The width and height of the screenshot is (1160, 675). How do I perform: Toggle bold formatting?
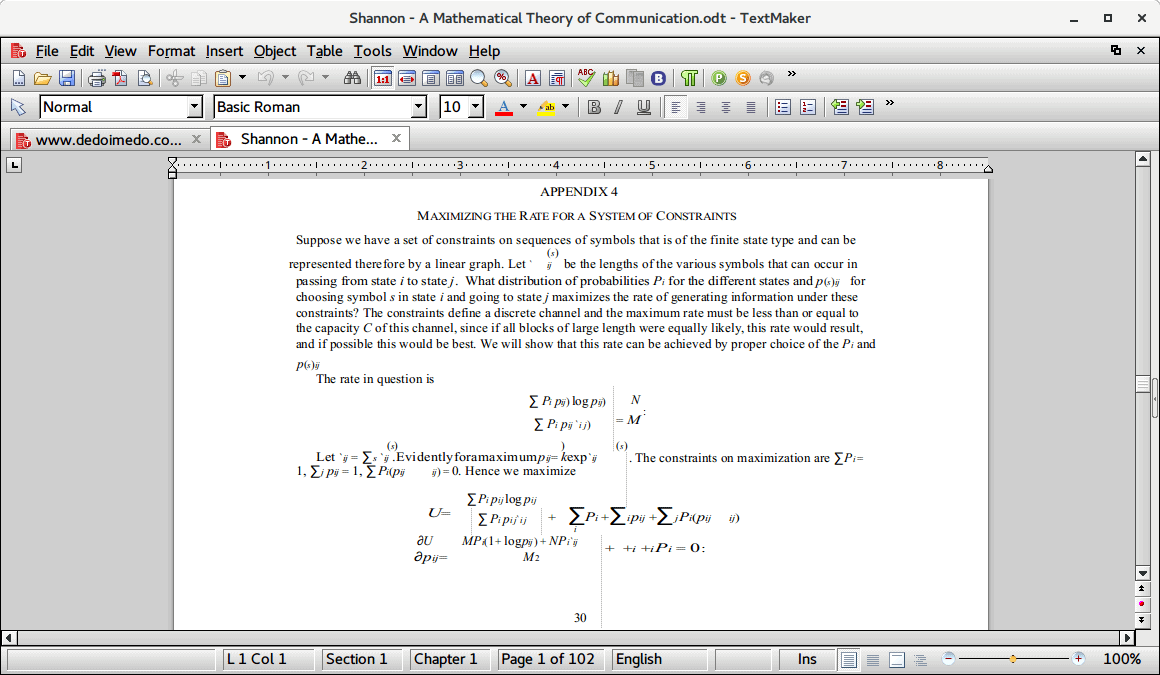(594, 107)
